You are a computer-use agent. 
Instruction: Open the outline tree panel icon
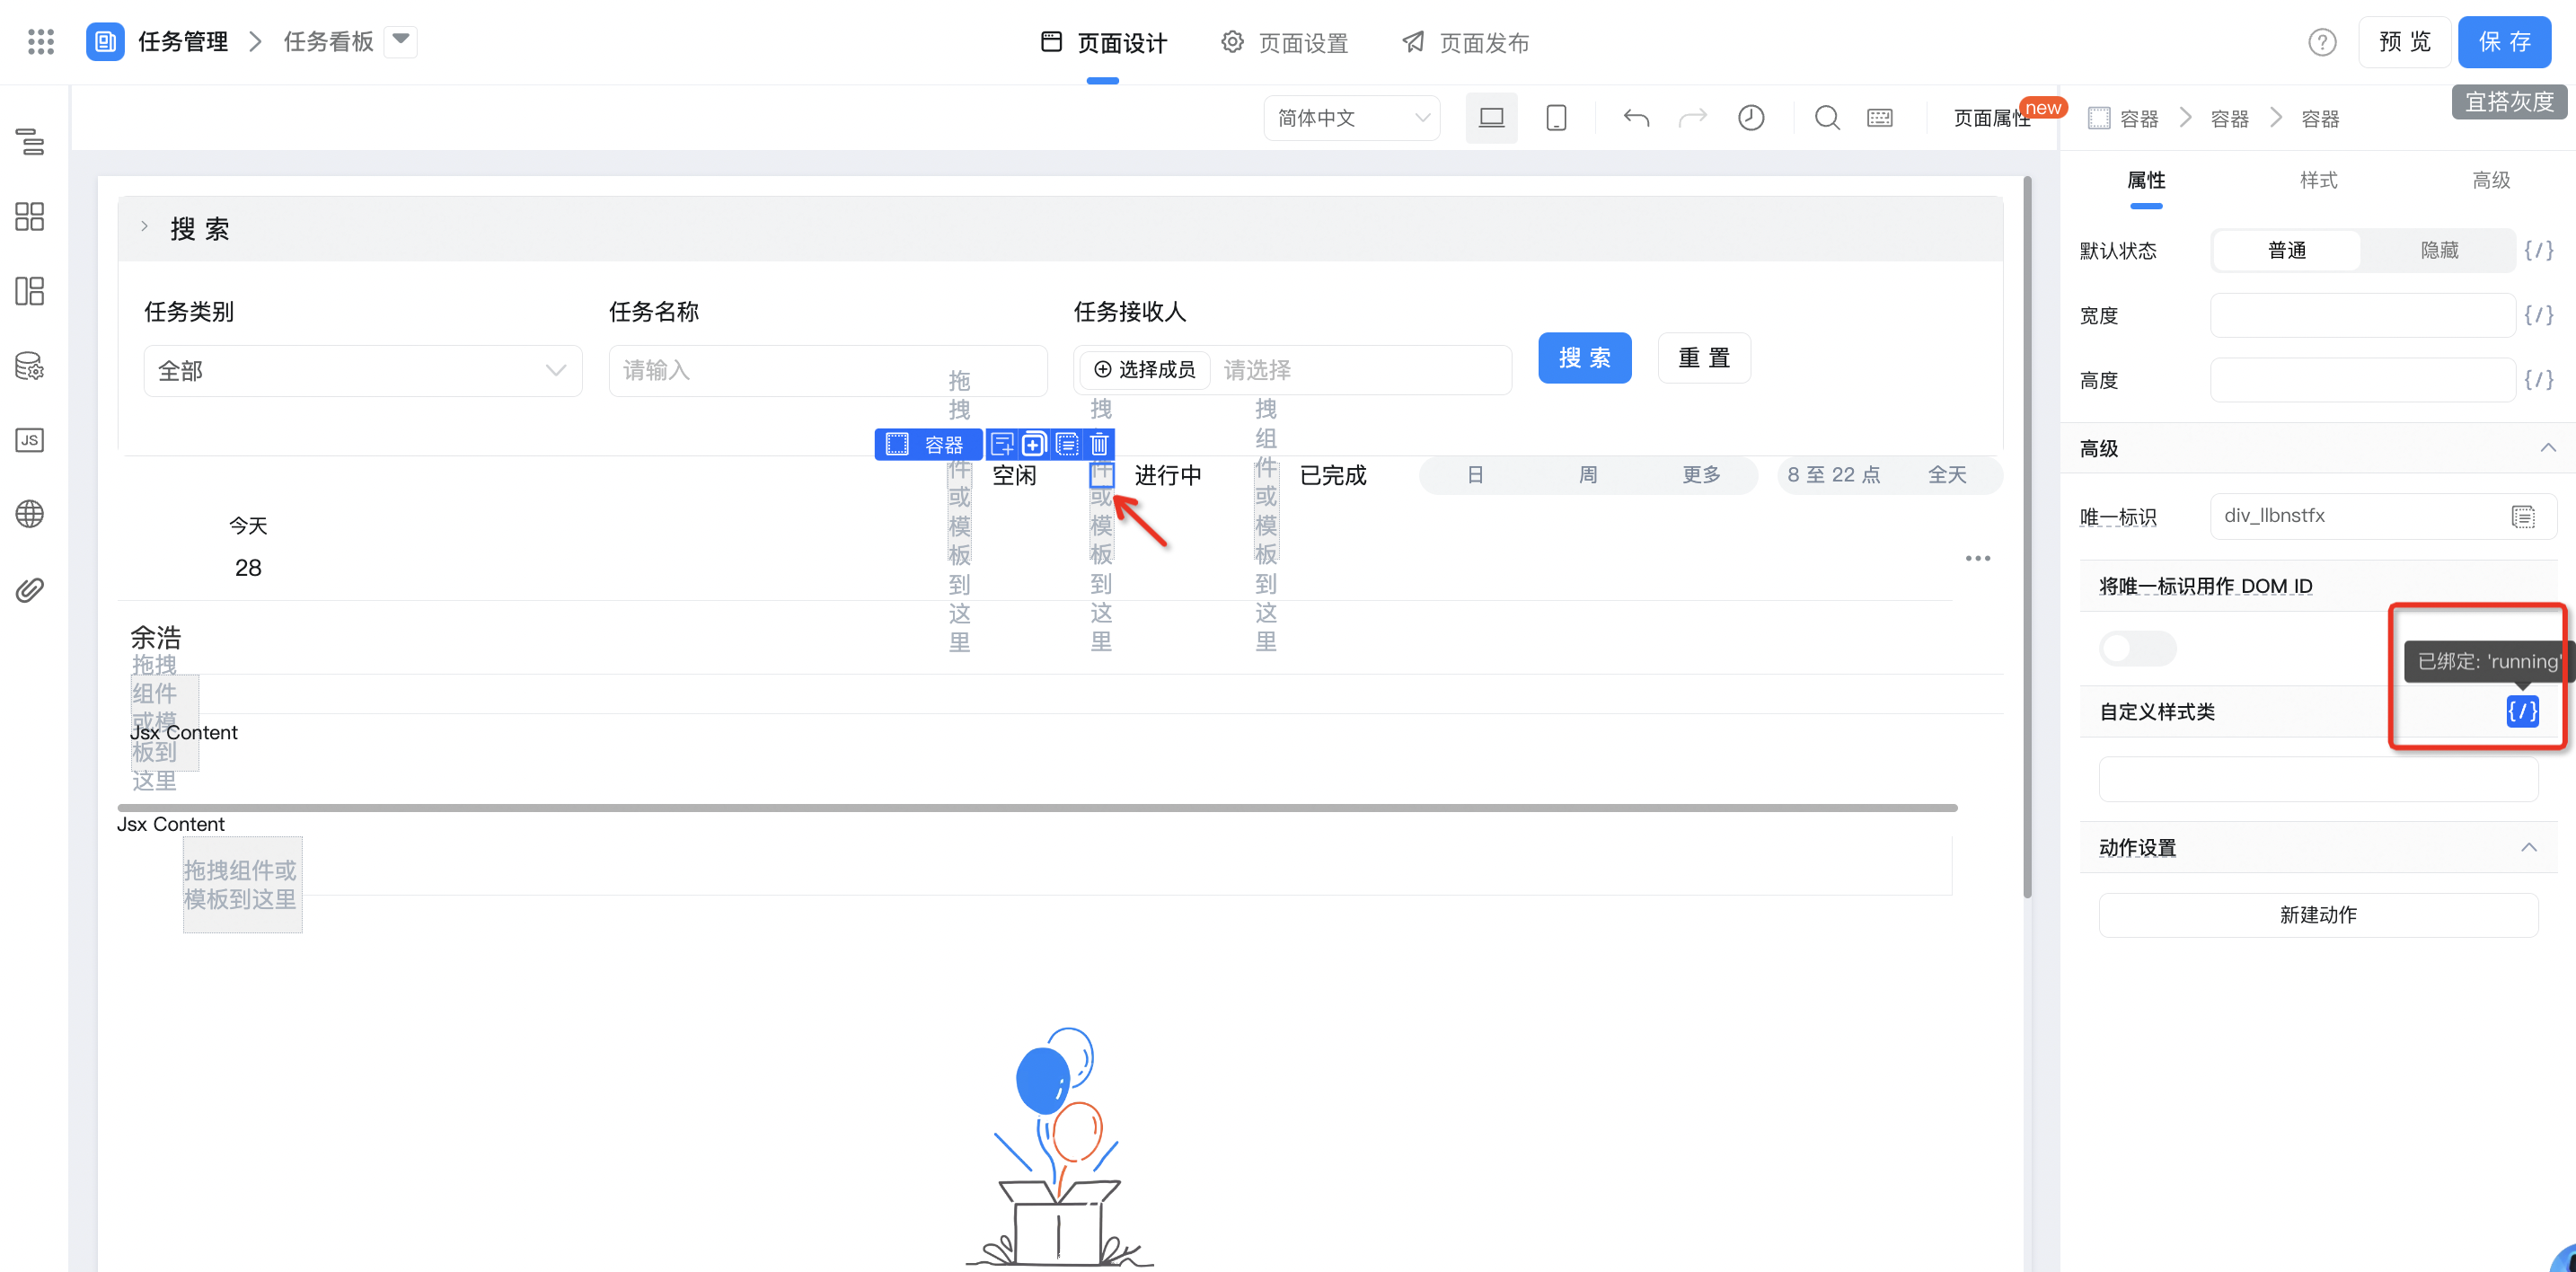tap(30, 142)
